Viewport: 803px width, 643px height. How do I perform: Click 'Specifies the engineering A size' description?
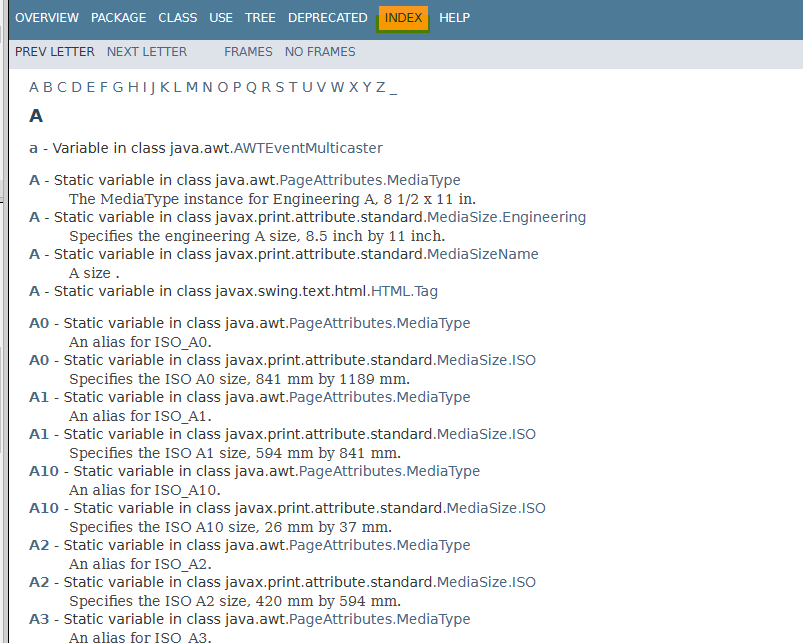pos(257,236)
